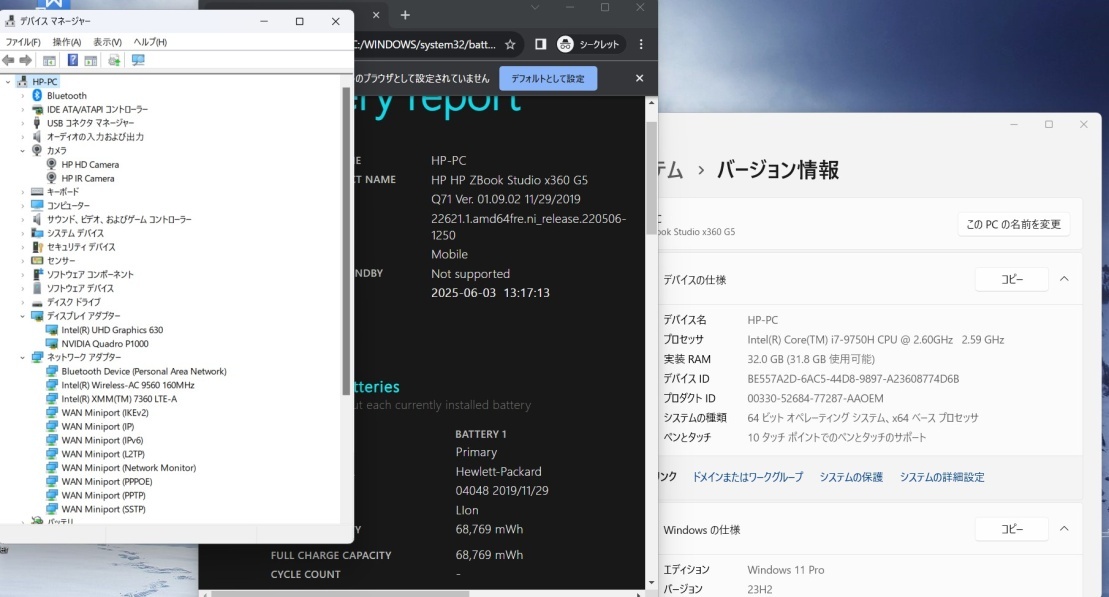Select Bluetooth Device (Personal Area Network)
The image size is (1109, 597).
144,371
